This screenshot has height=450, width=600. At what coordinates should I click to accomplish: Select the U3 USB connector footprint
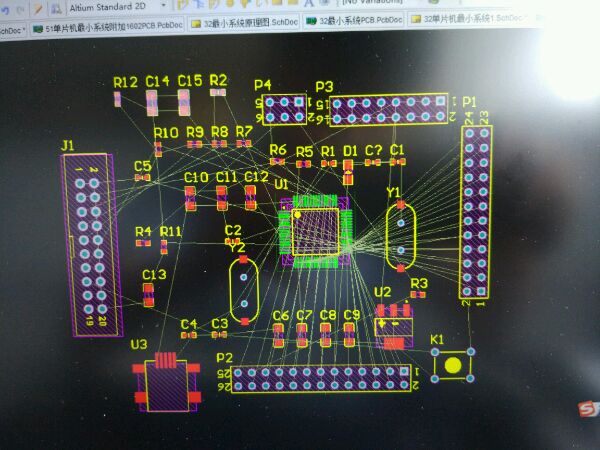tap(167, 383)
